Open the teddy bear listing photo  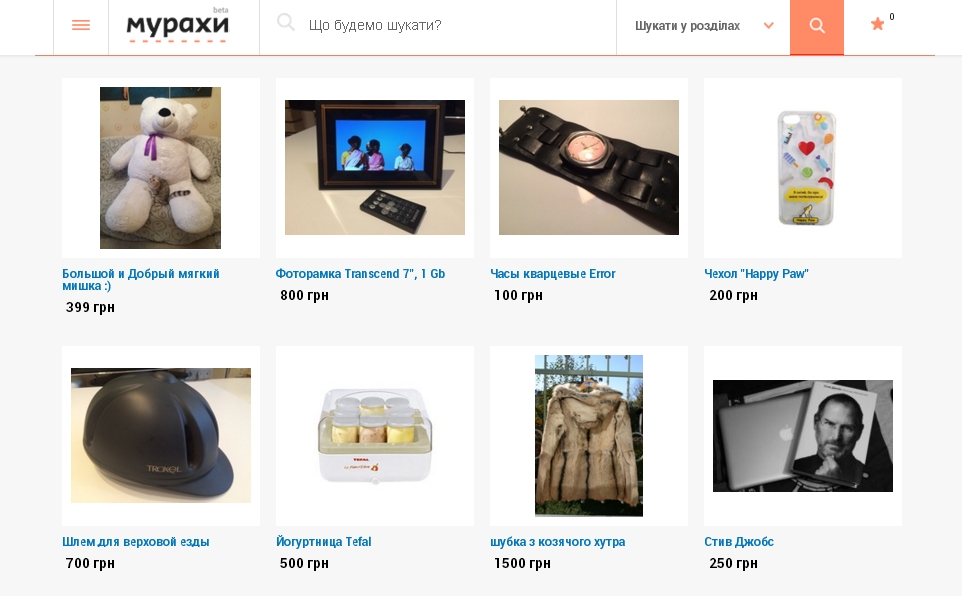[160, 168]
